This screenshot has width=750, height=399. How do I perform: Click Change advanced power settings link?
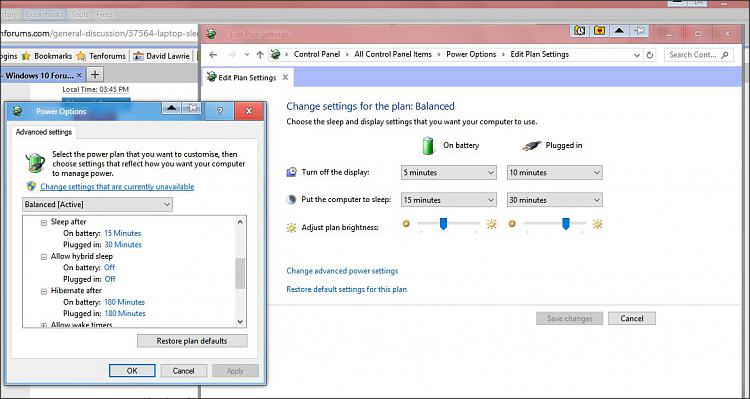click(342, 271)
